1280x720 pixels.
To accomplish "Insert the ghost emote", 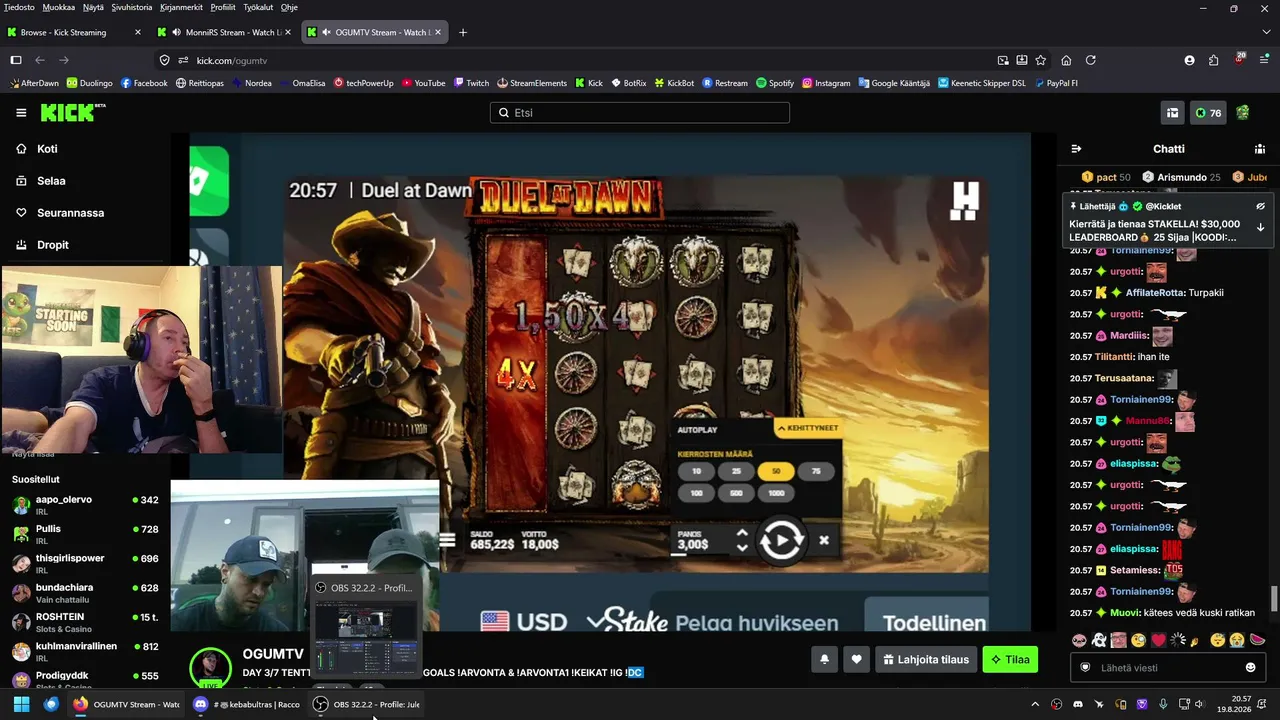I will (1099, 640).
